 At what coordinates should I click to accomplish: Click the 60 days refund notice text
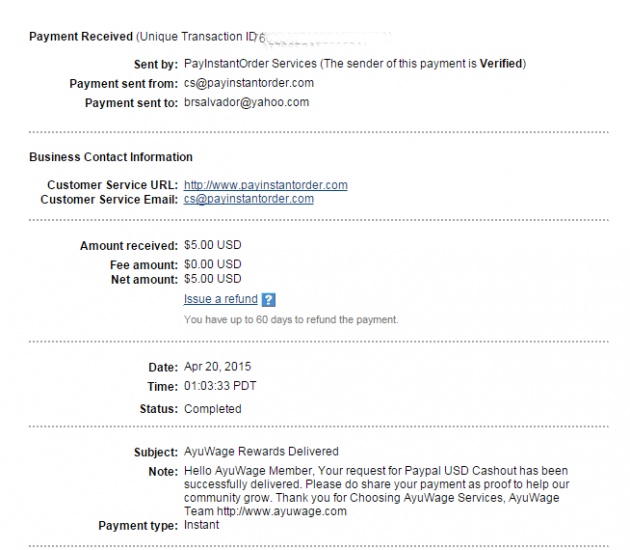(291, 320)
